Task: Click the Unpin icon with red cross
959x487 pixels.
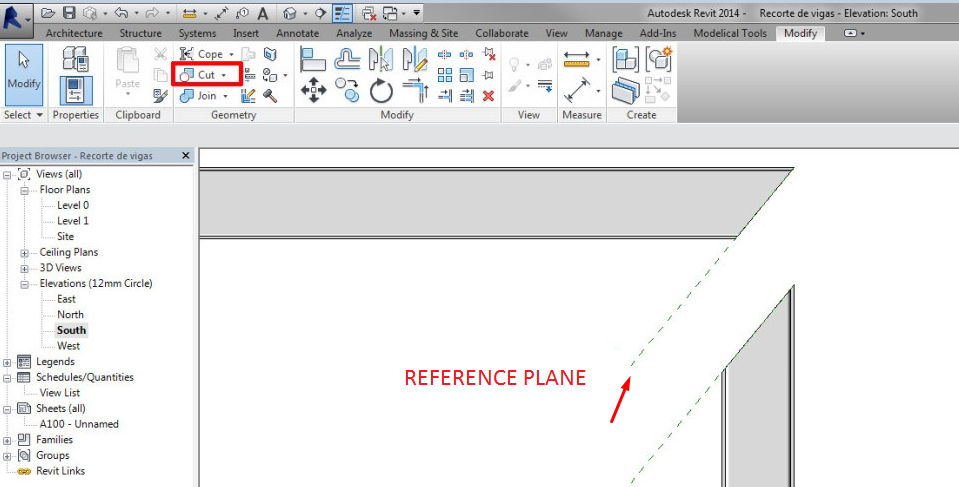Action: tap(488, 54)
